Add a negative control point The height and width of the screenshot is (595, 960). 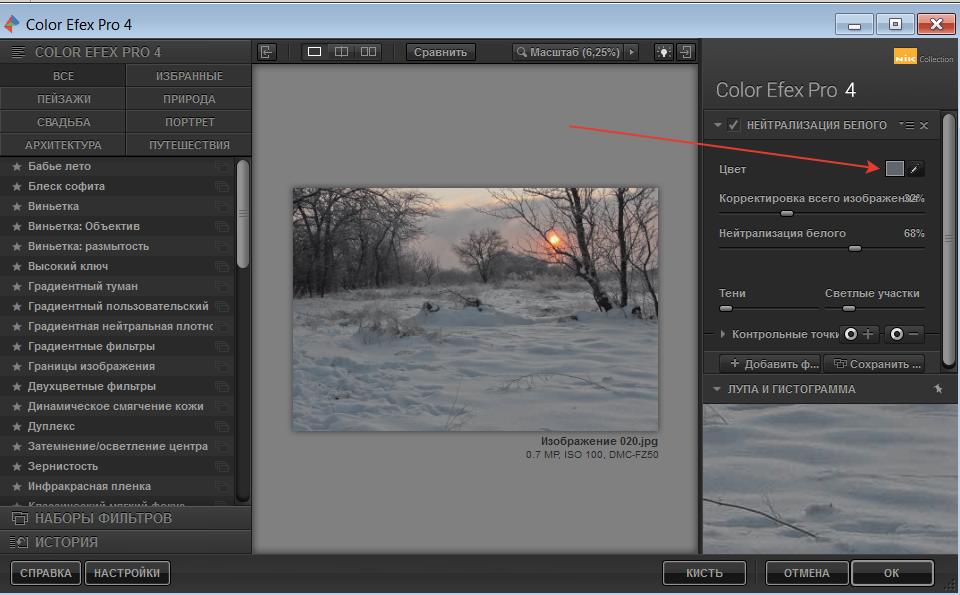904,334
